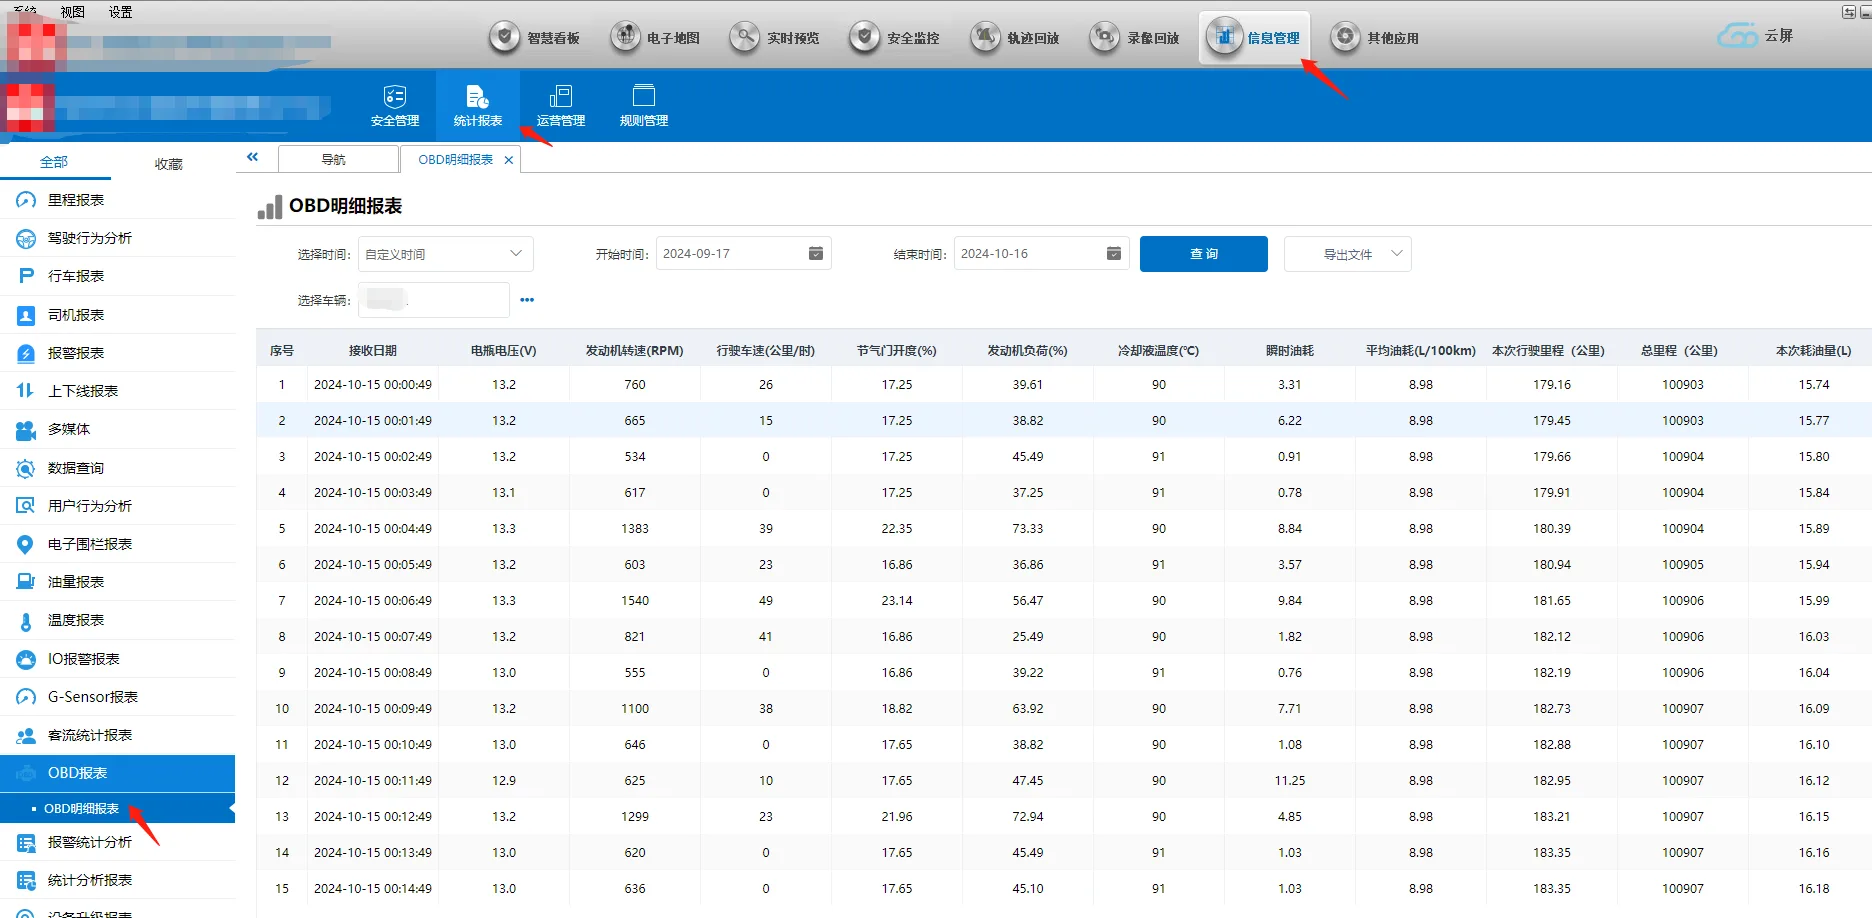Click the 本次耗油量(L) column header
Screen dimensions: 1872x918
coord(1814,351)
